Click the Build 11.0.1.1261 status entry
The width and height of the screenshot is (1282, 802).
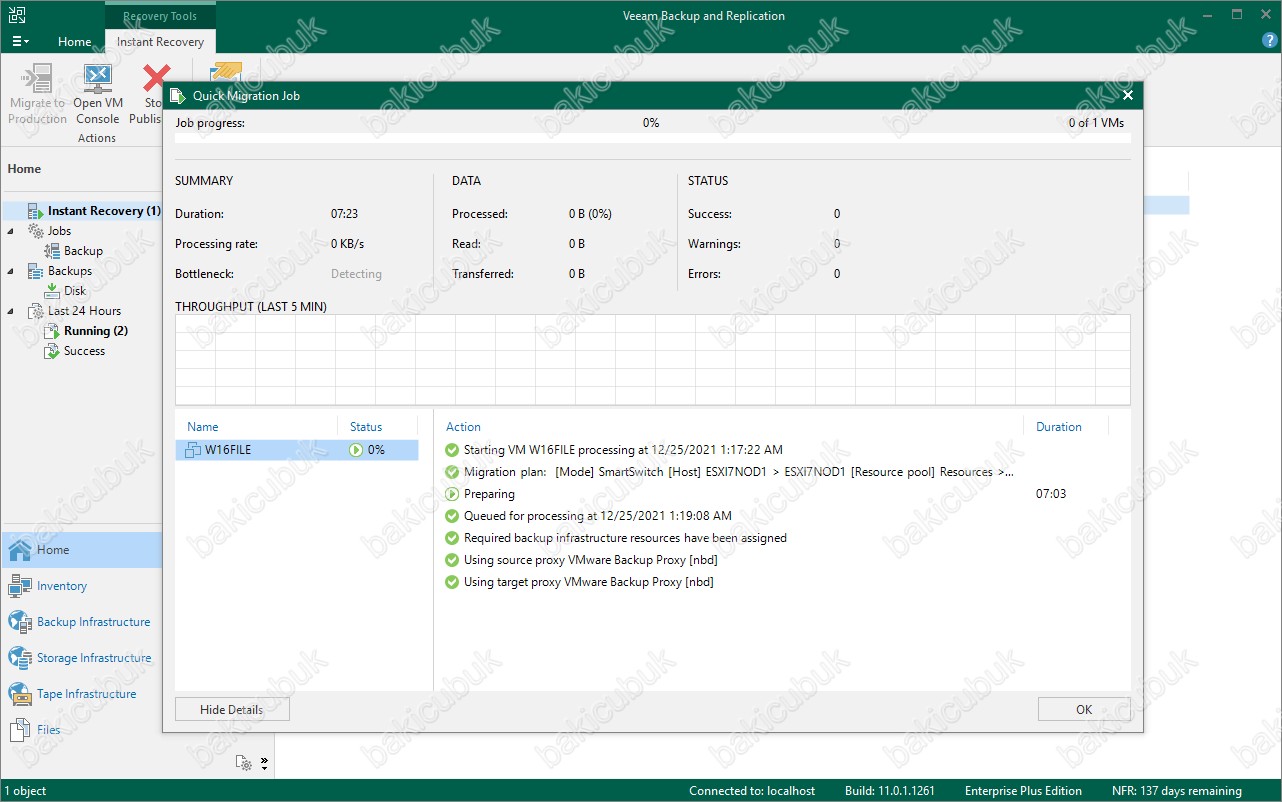[x=888, y=791]
